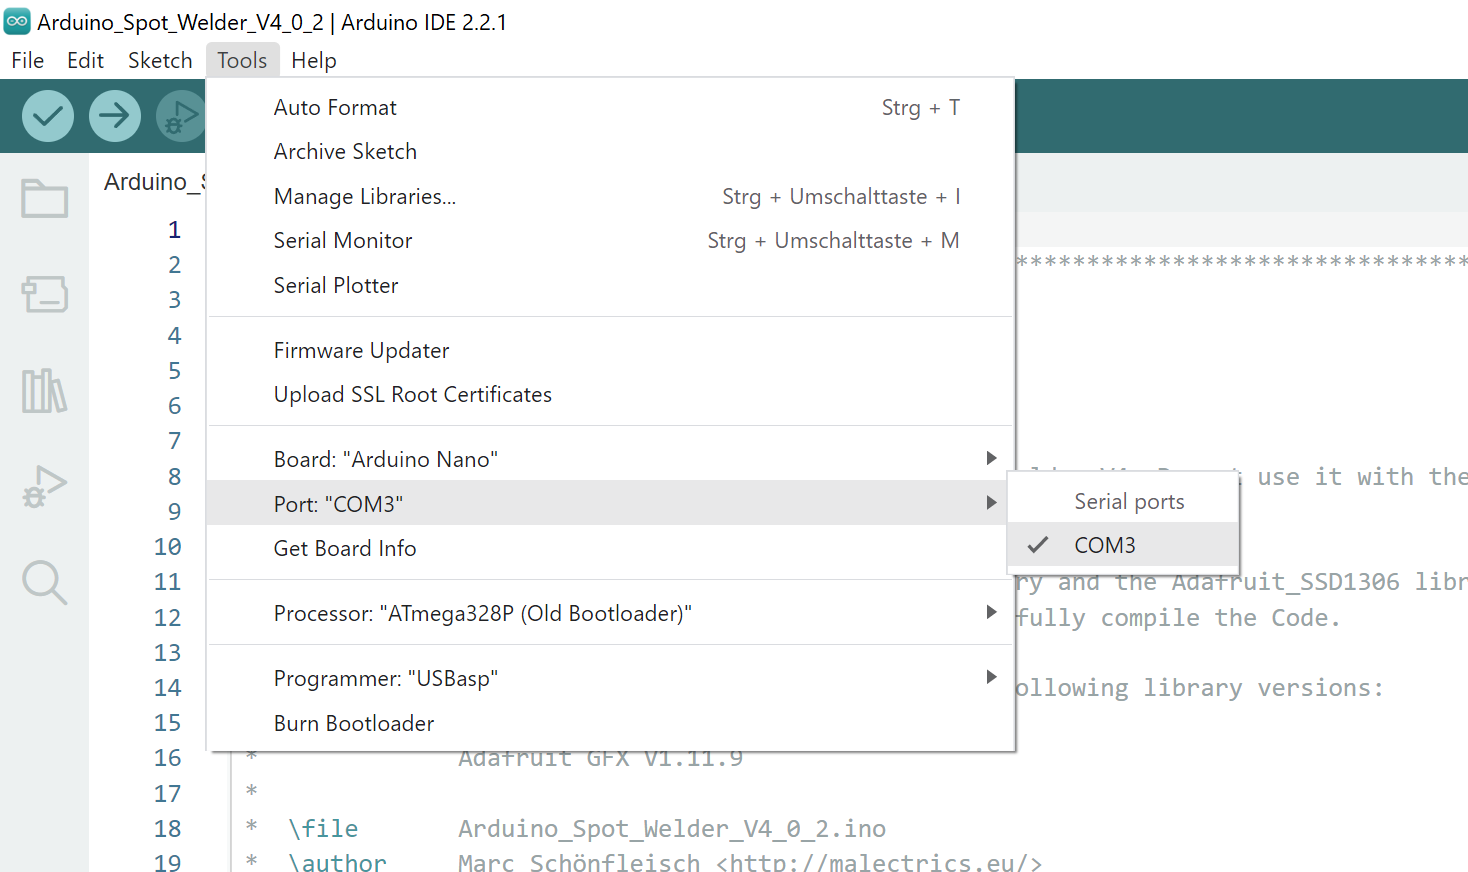Choose Archive Sketch
The width and height of the screenshot is (1468, 872).
coord(610,151)
